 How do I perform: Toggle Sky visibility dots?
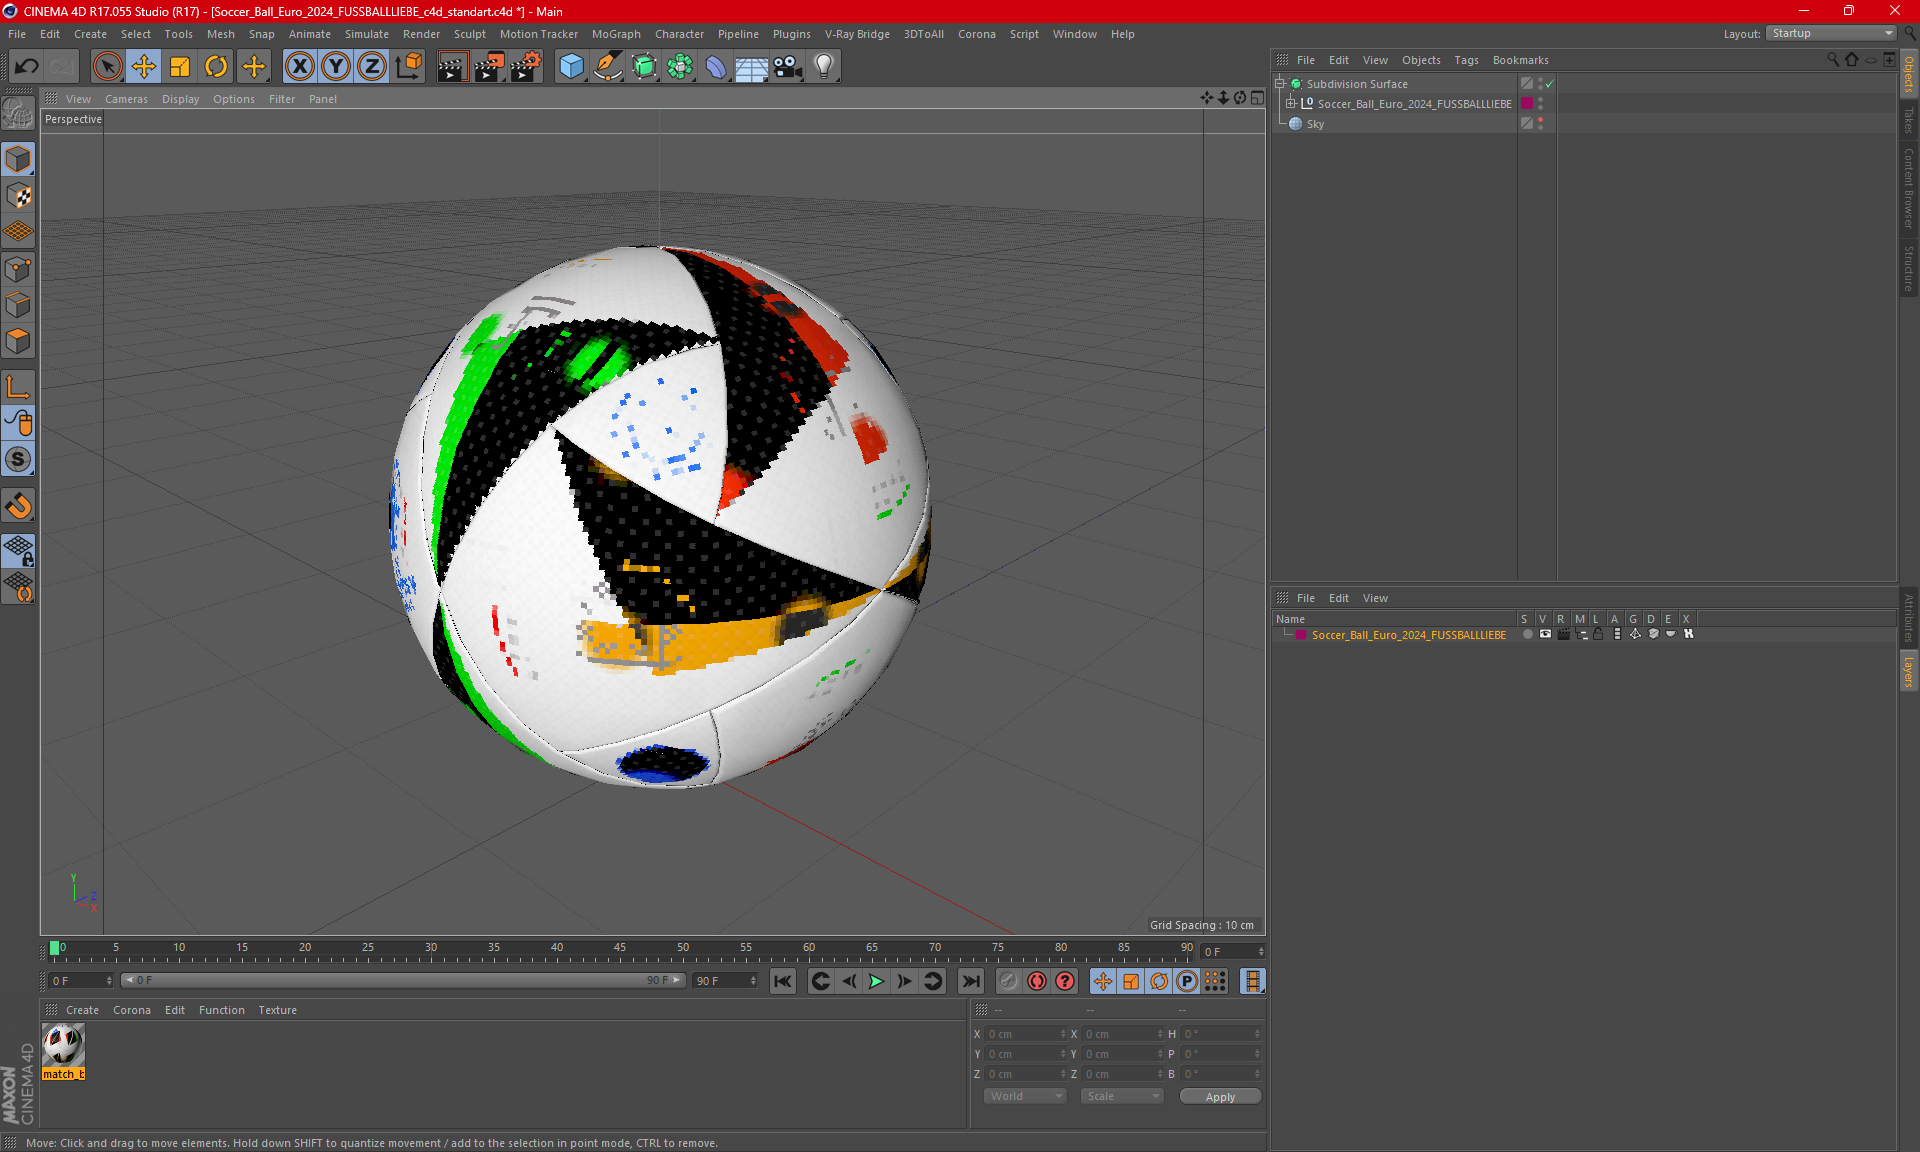pos(1540,123)
